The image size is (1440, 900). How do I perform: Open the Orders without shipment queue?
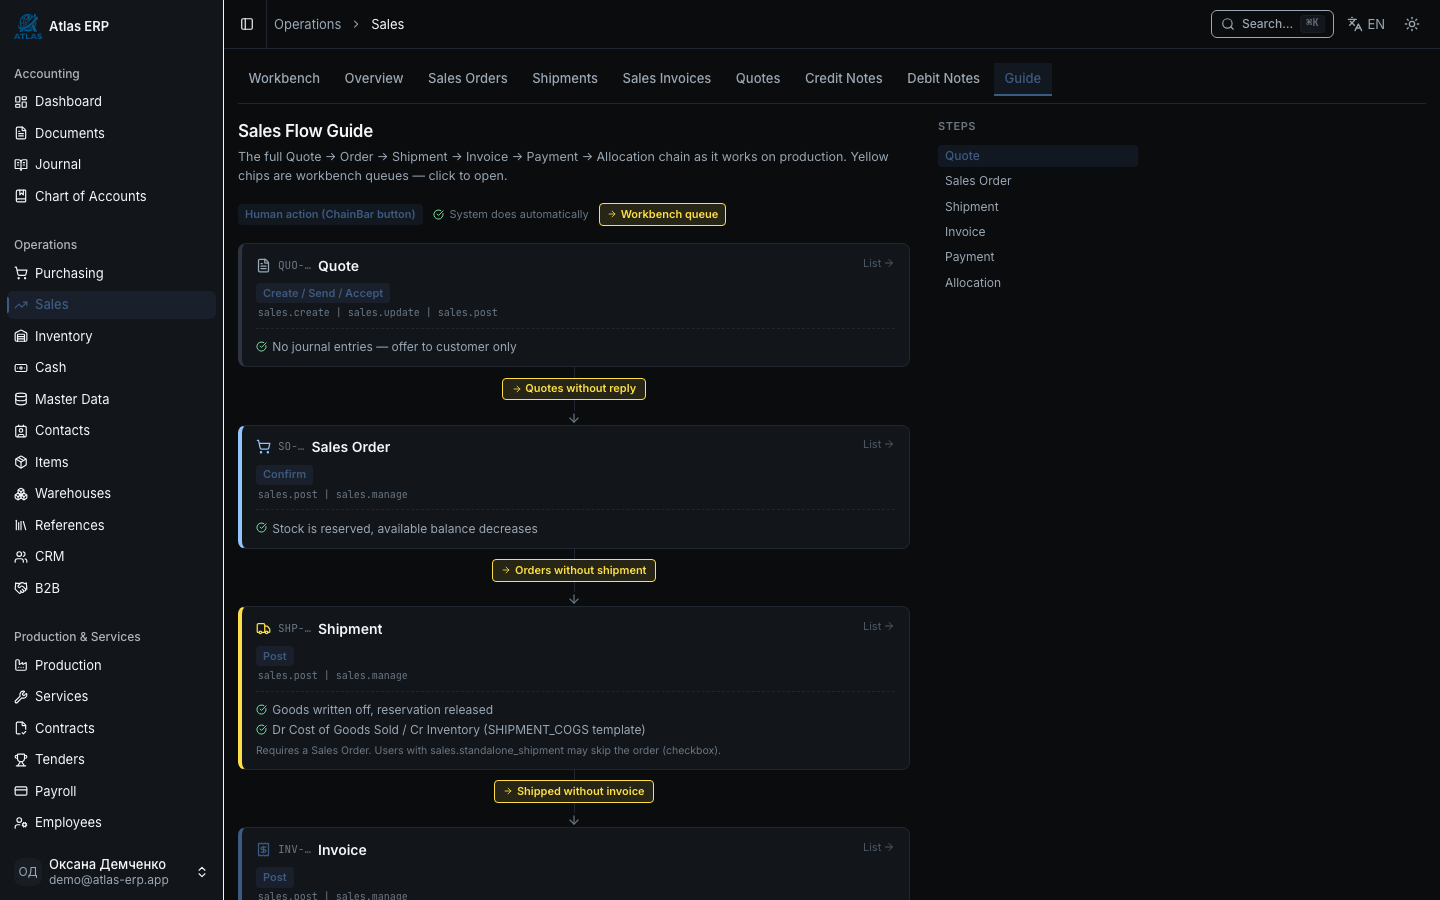(574, 570)
